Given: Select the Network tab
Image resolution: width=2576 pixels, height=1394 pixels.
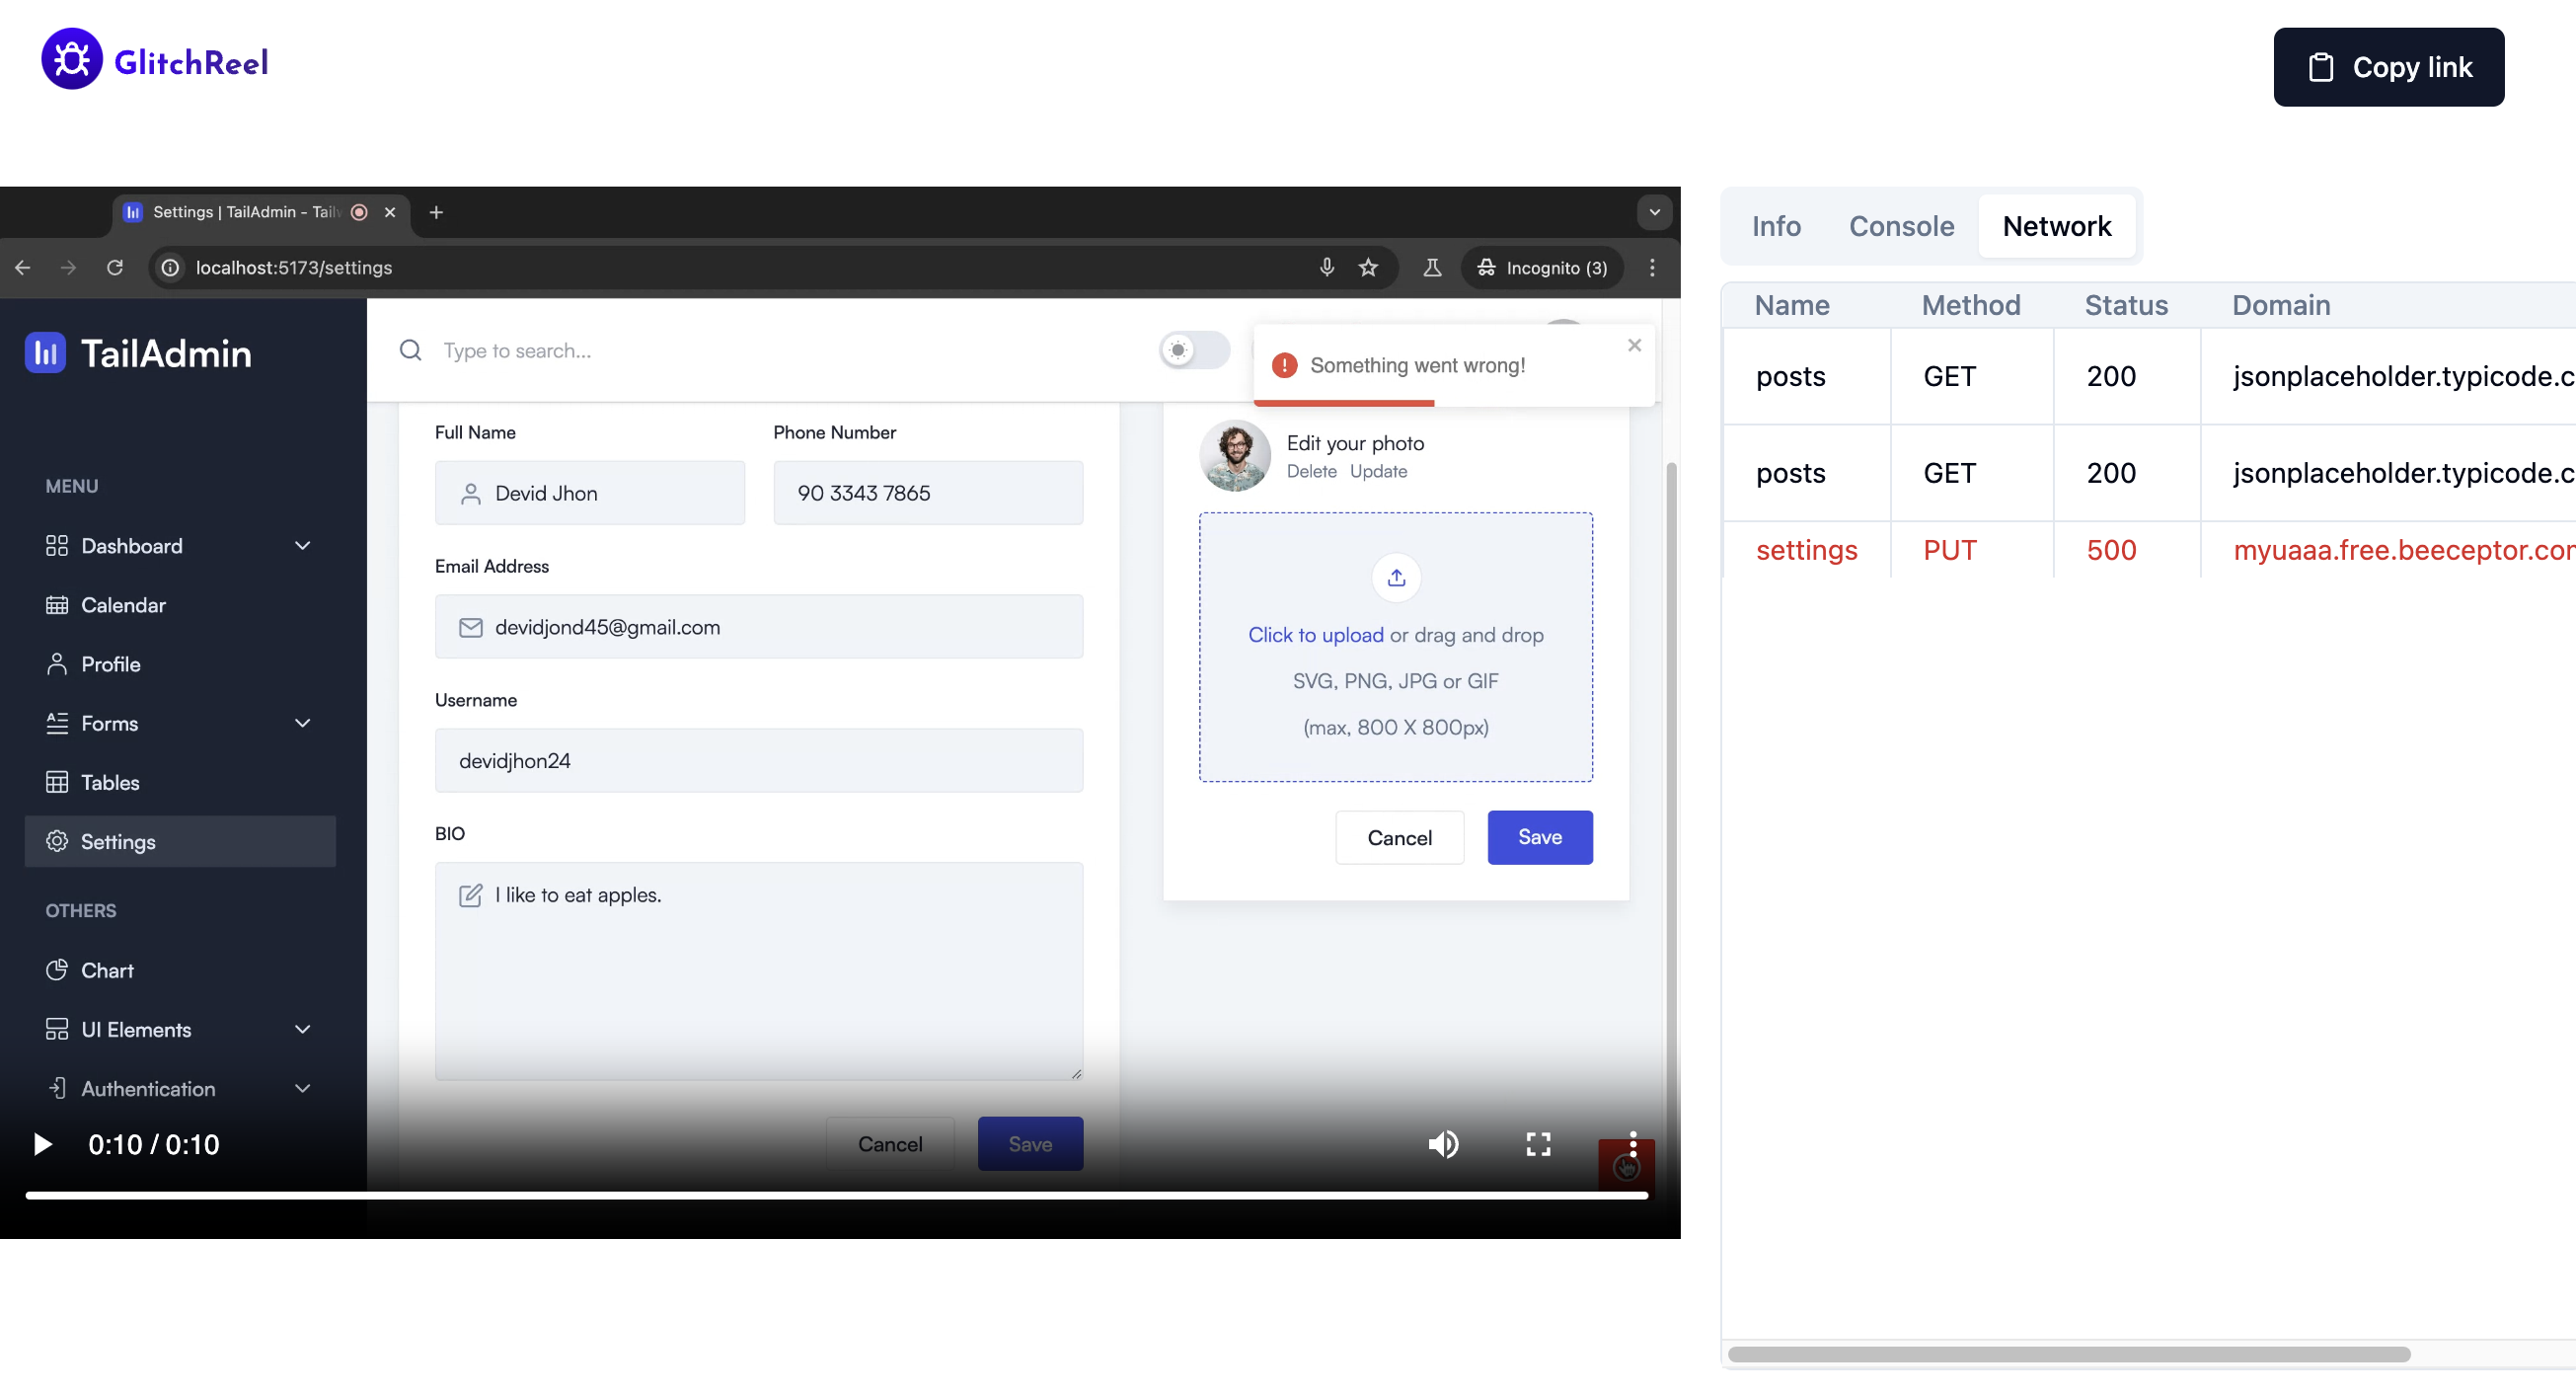Looking at the screenshot, I should pos(2056,226).
